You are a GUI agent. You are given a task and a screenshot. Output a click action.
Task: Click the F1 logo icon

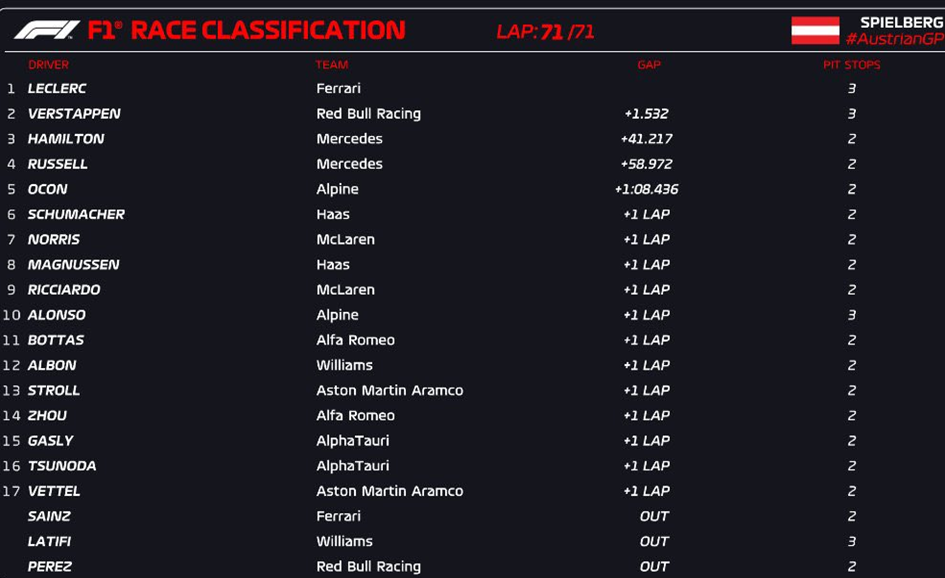pyautogui.click(x=46, y=30)
